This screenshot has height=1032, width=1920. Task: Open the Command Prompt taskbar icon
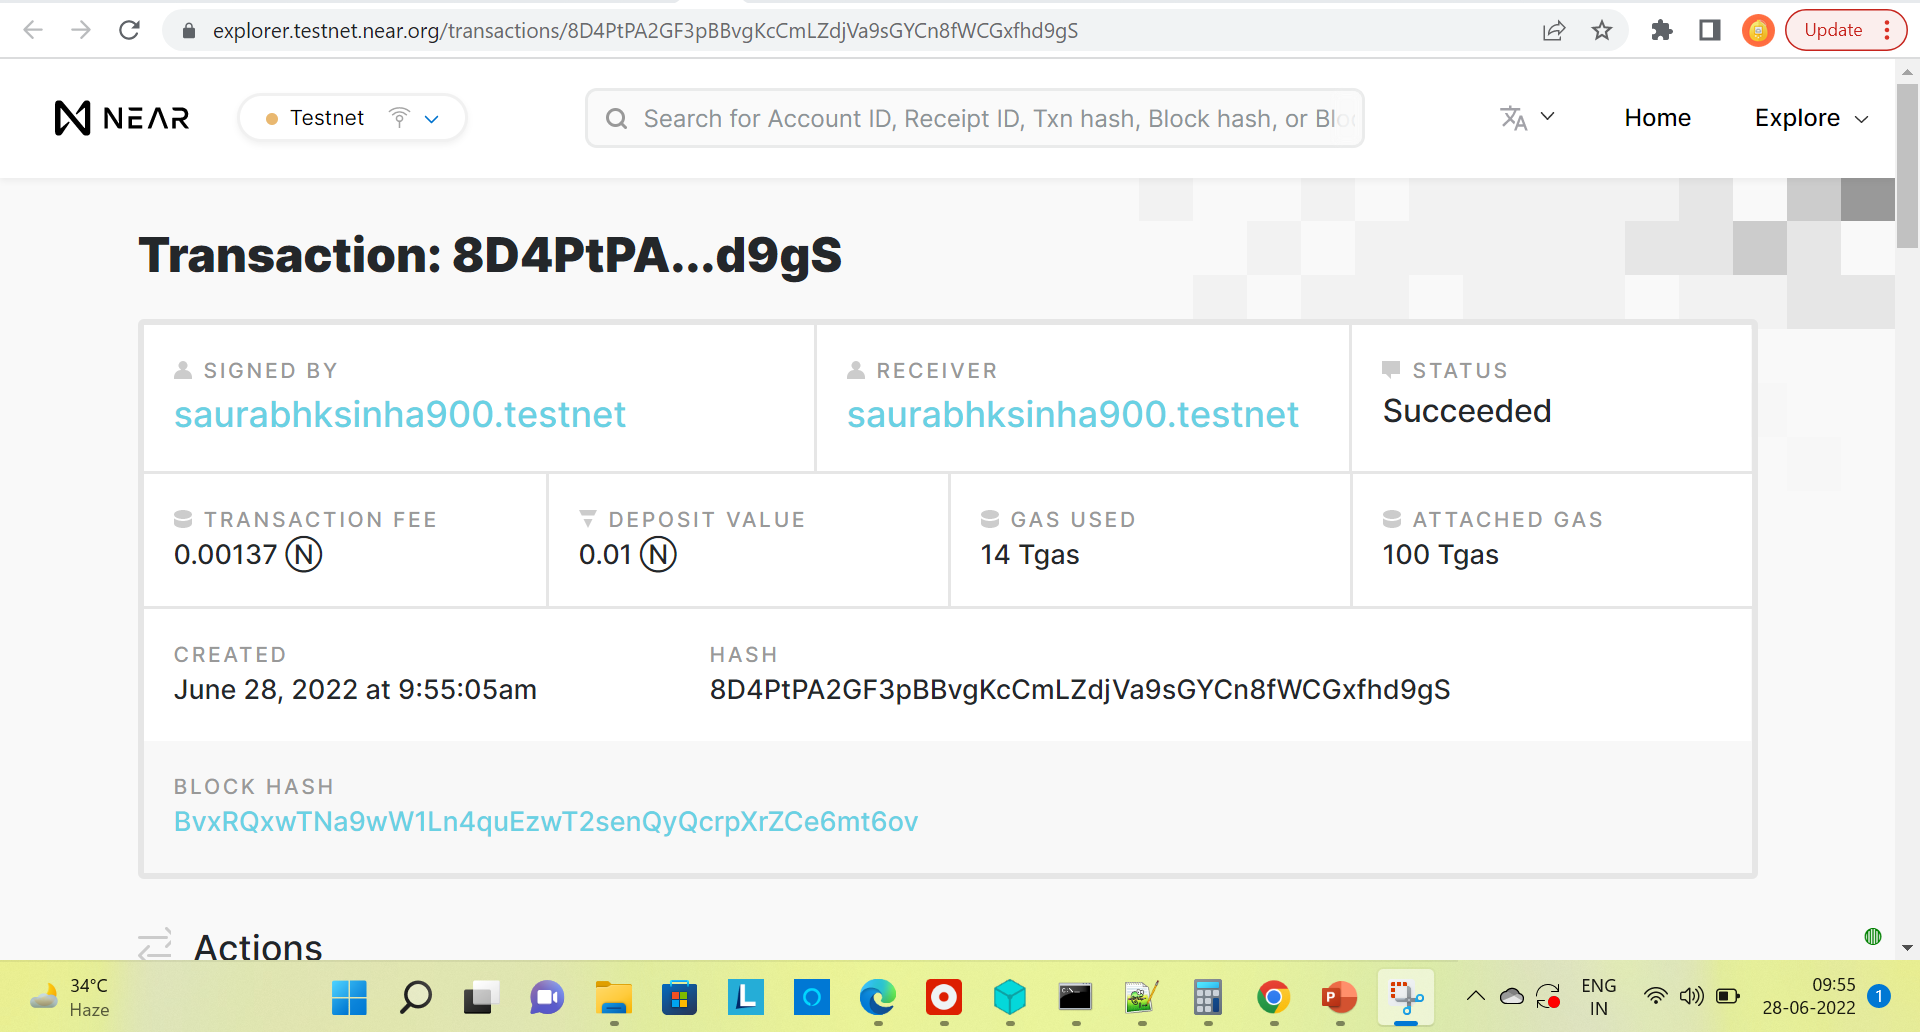tap(1075, 997)
